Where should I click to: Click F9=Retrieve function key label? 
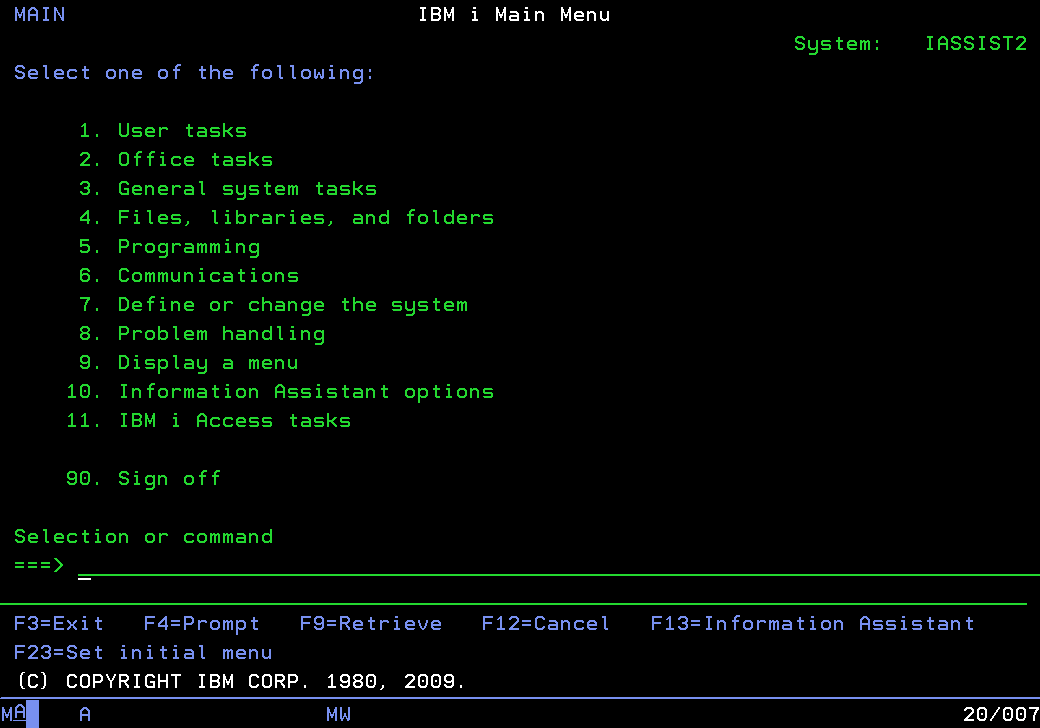[x=371, y=623]
